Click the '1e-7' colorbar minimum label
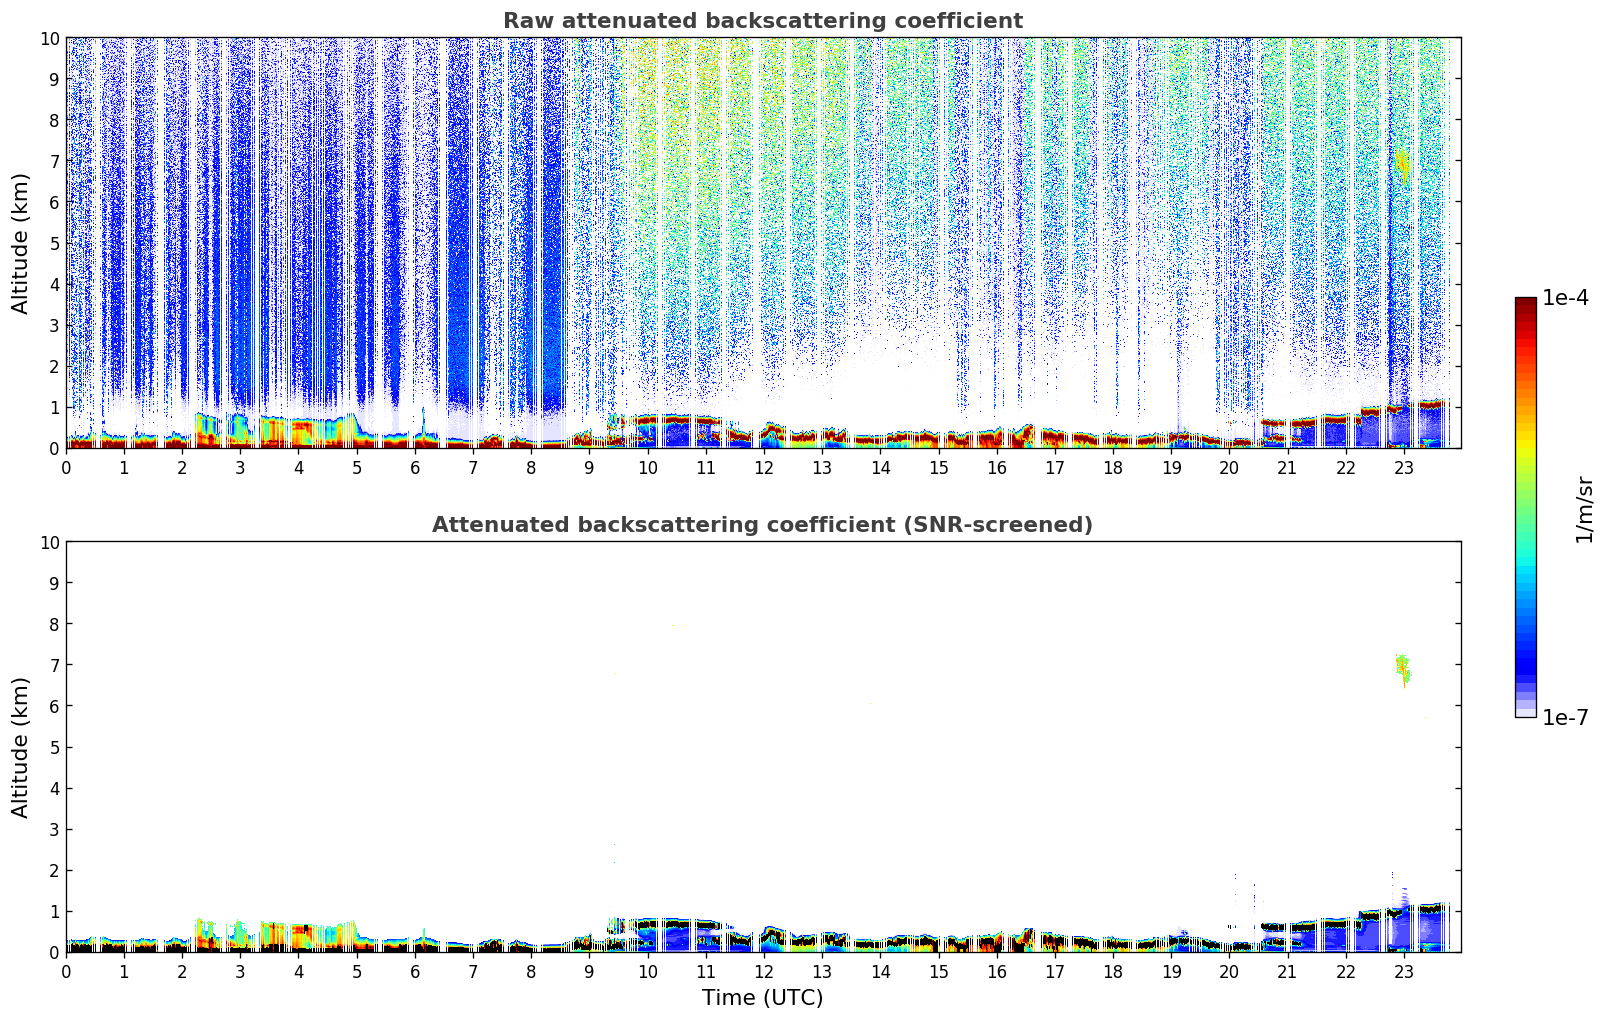This screenshot has width=1606, height=1020. click(1565, 718)
